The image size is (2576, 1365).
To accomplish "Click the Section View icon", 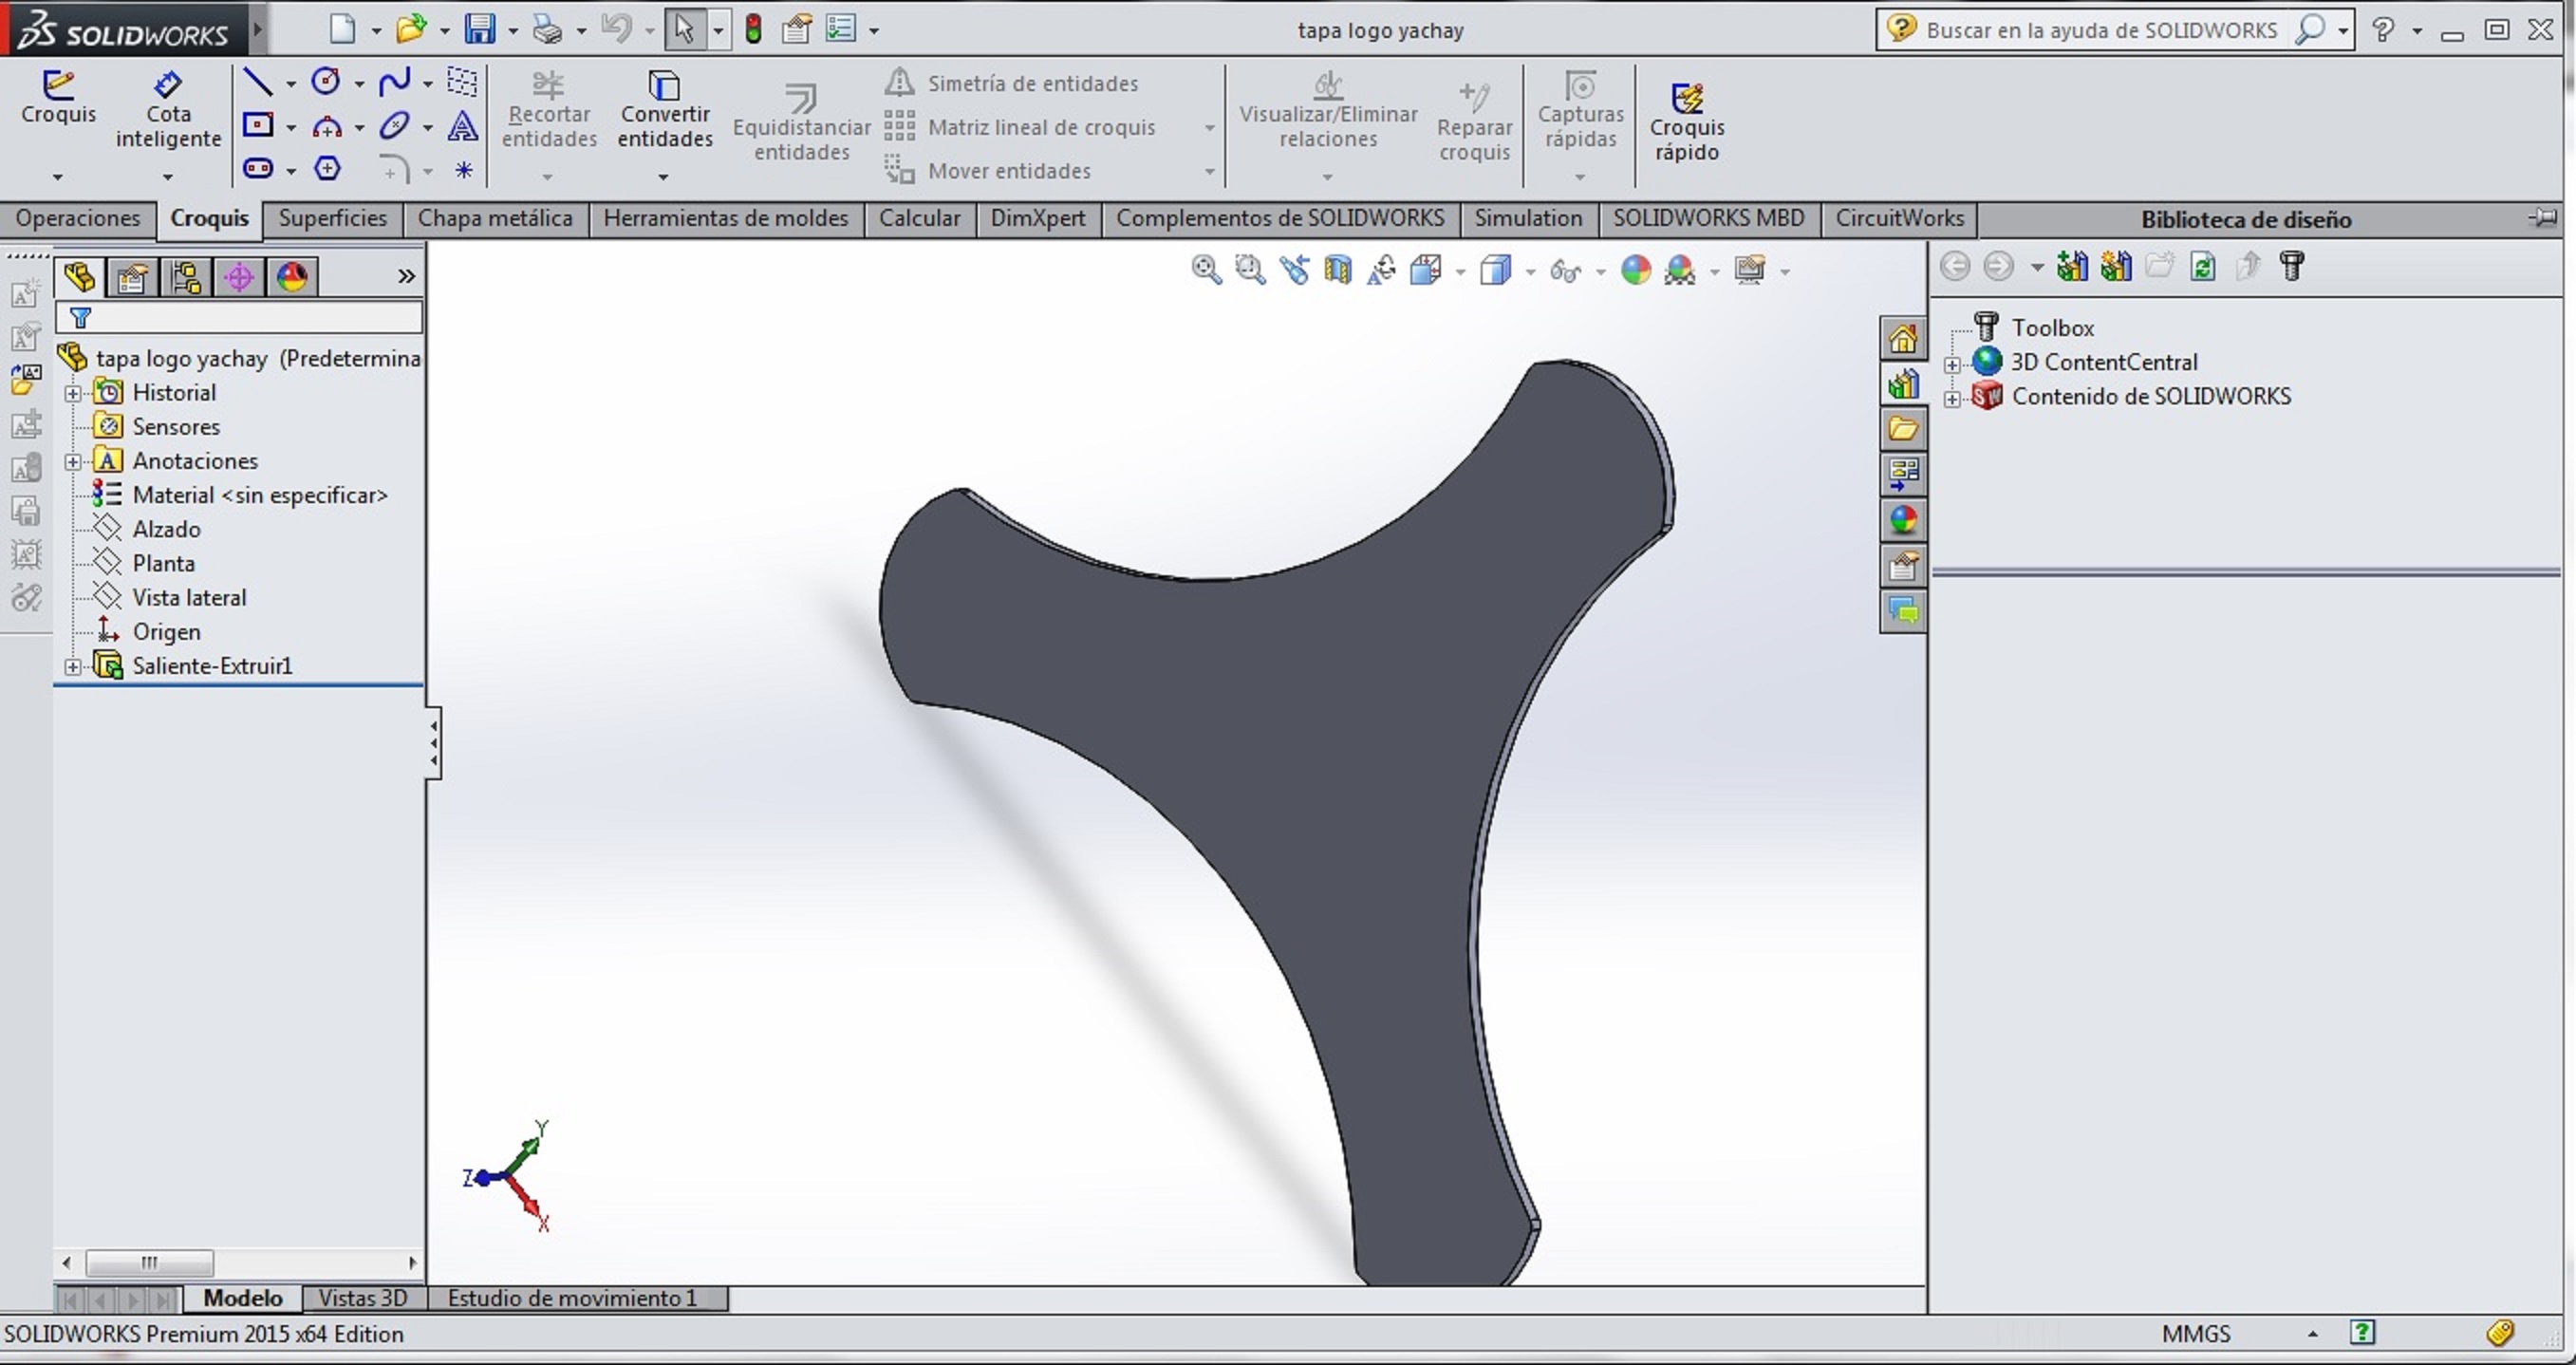I will 1337,269.
